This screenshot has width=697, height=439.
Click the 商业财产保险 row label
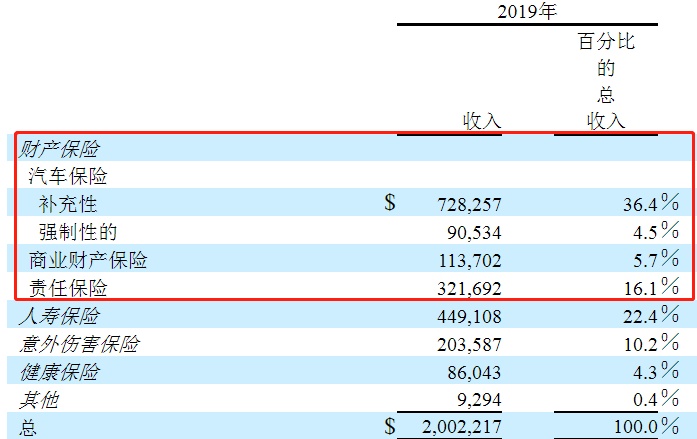click(x=88, y=260)
